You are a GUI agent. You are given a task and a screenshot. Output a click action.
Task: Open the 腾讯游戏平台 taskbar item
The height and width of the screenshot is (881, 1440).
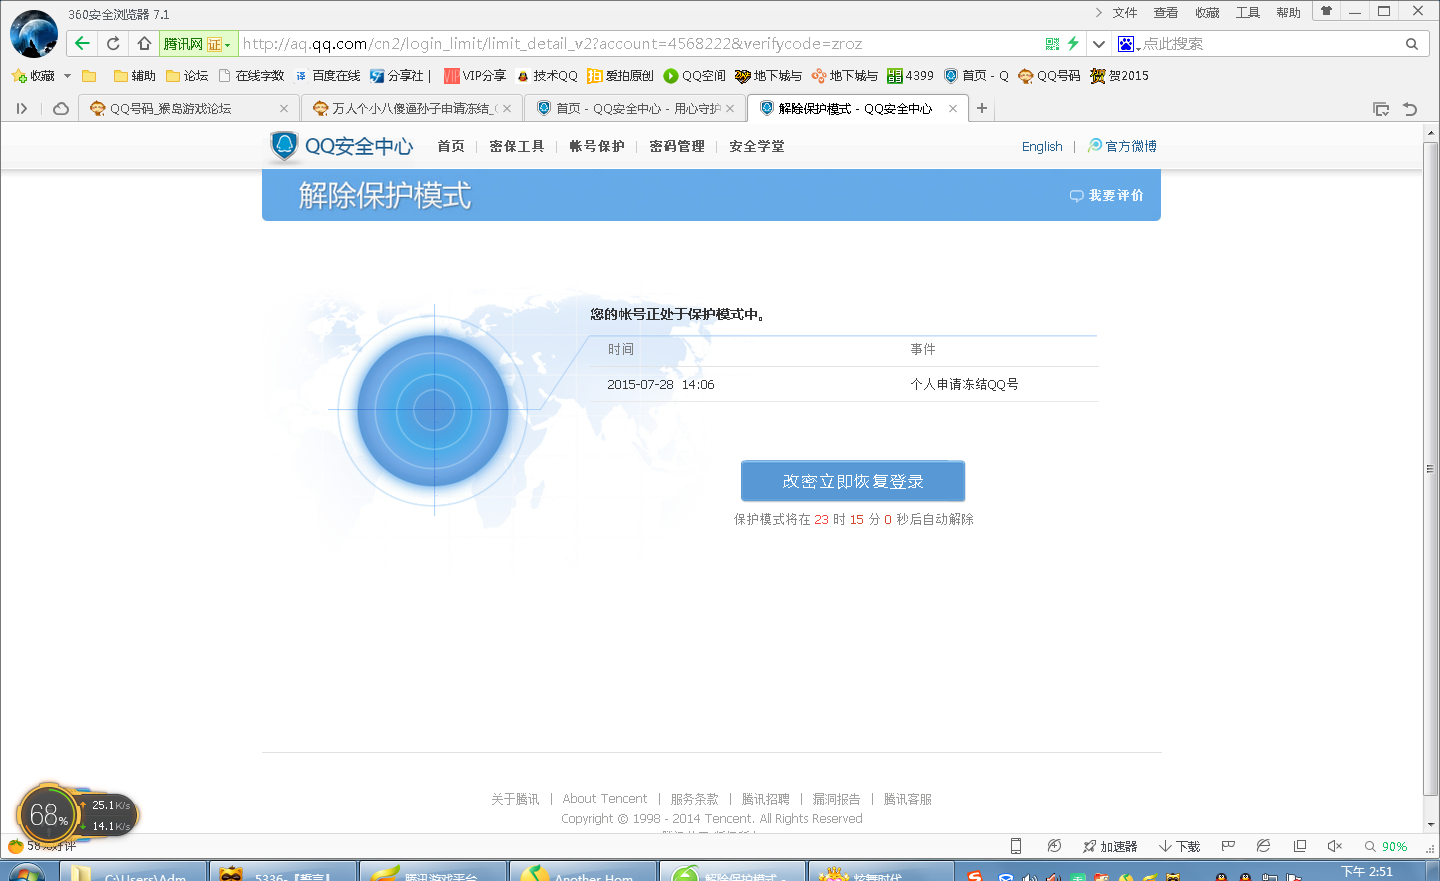[432, 872]
